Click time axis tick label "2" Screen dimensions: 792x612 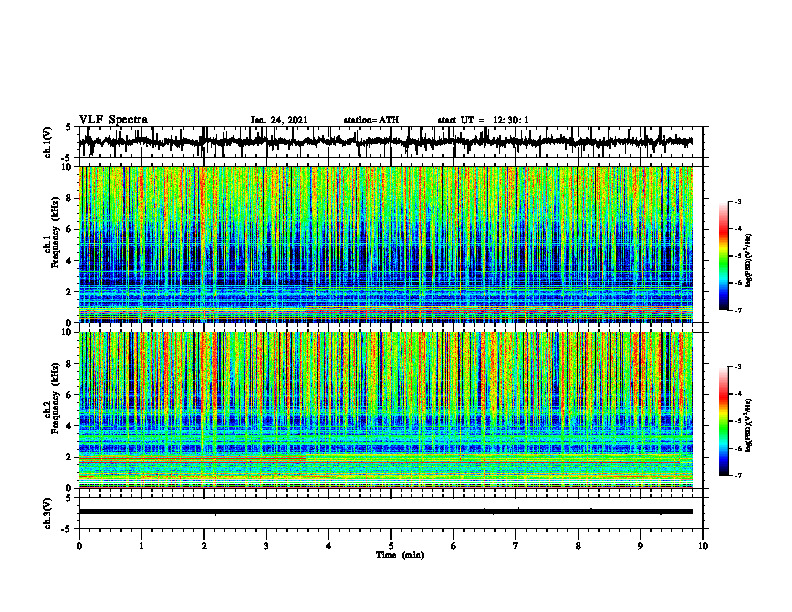pos(204,546)
